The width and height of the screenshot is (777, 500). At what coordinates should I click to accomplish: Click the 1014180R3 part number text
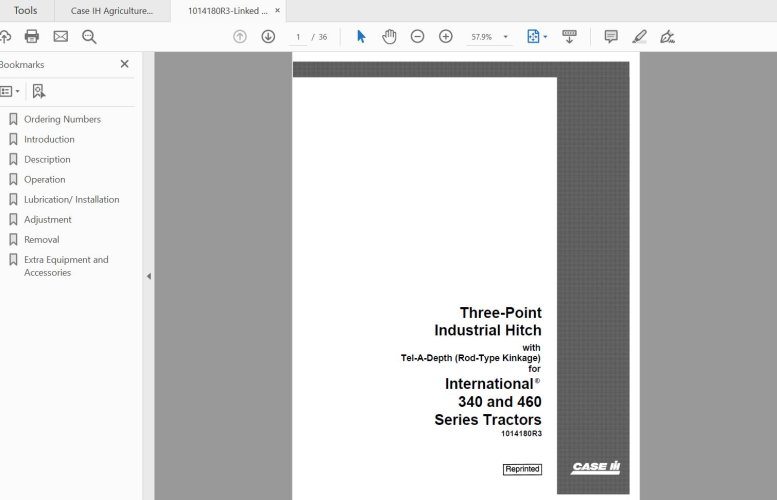[x=521, y=434]
